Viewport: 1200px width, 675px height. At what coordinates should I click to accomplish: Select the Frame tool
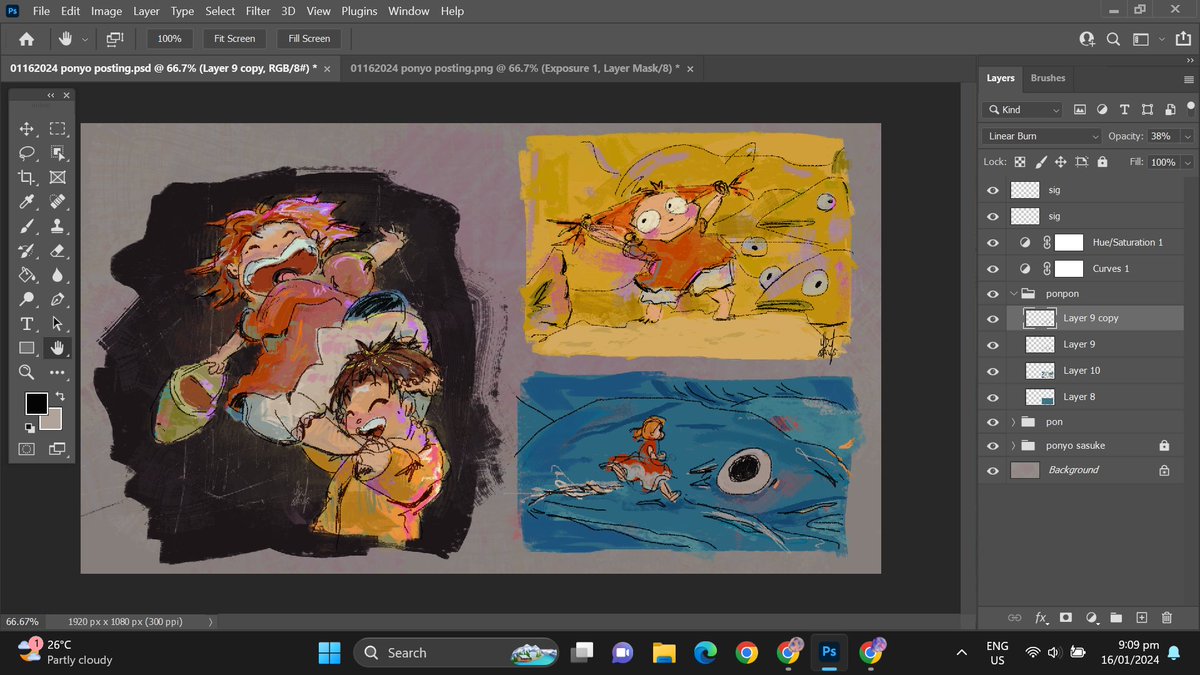58,178
